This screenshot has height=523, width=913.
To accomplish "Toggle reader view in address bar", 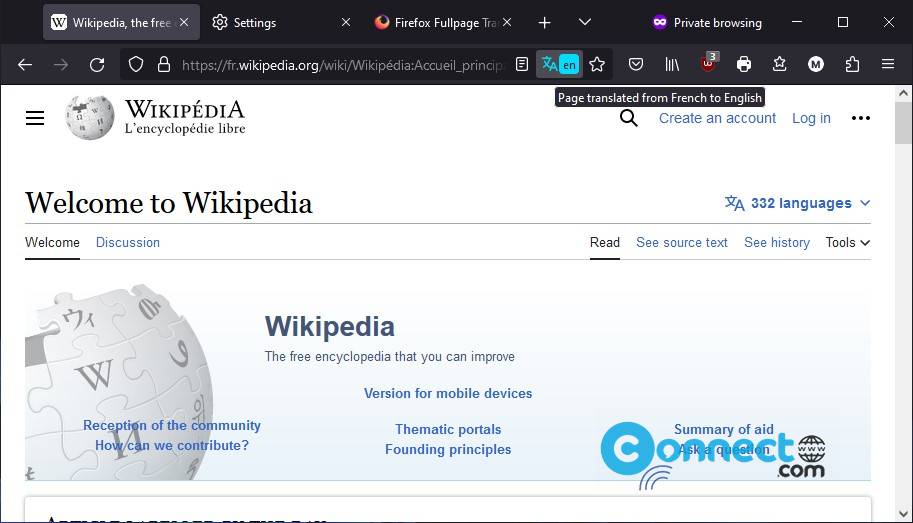I will pyautogui.click(x=522, y=64).
